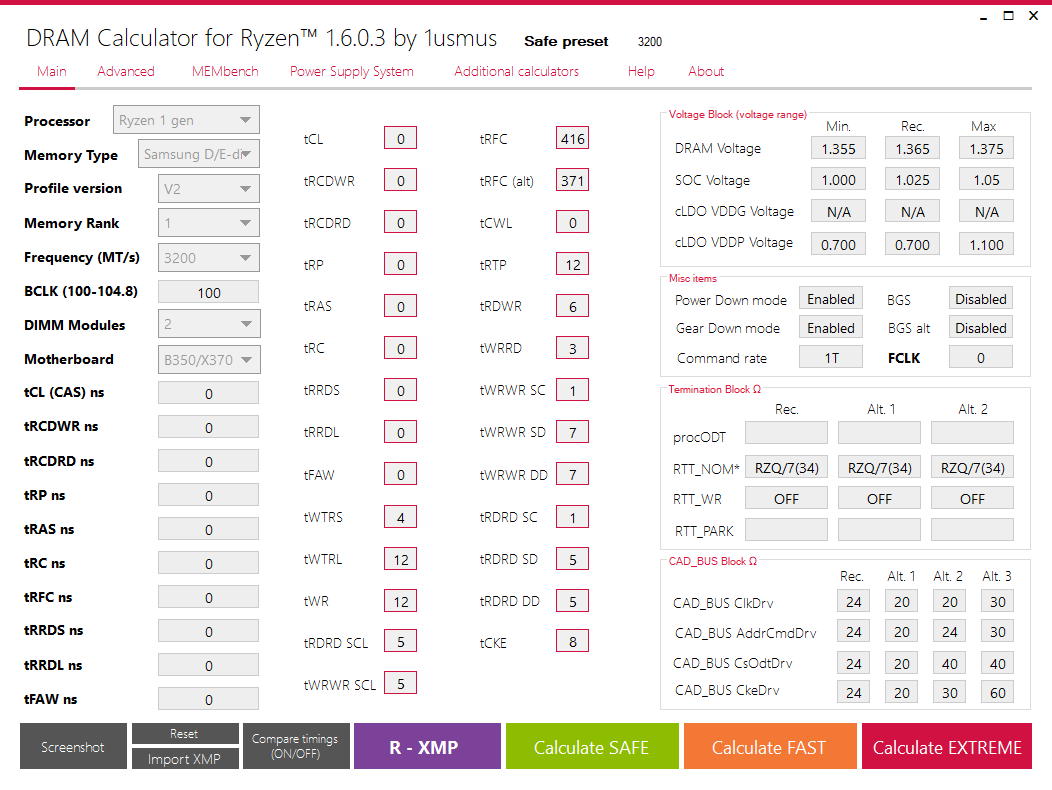Click the Command rate 1T field
Screen dimensions: 1052x790
click(x=831, y=358)
